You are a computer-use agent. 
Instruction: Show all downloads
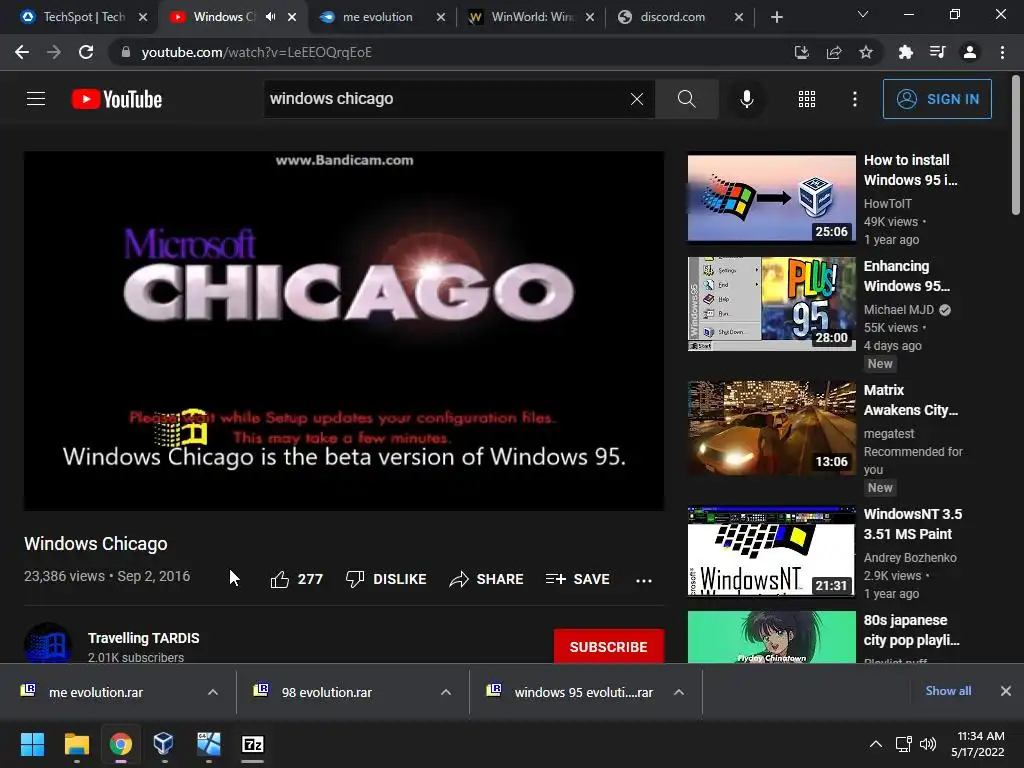click(948, 691)
